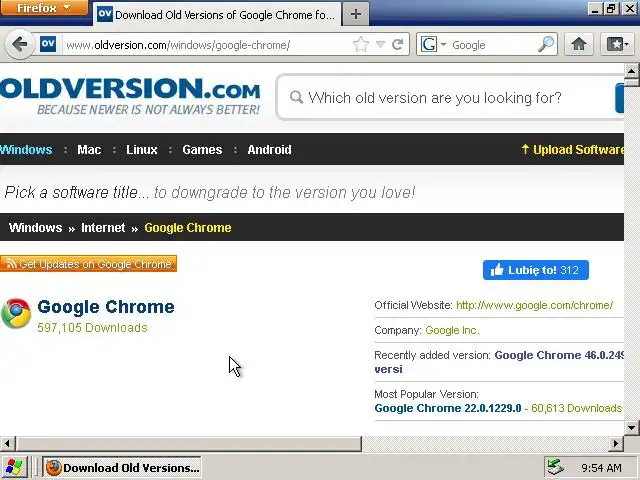Open a new tab with plus button

356,14
